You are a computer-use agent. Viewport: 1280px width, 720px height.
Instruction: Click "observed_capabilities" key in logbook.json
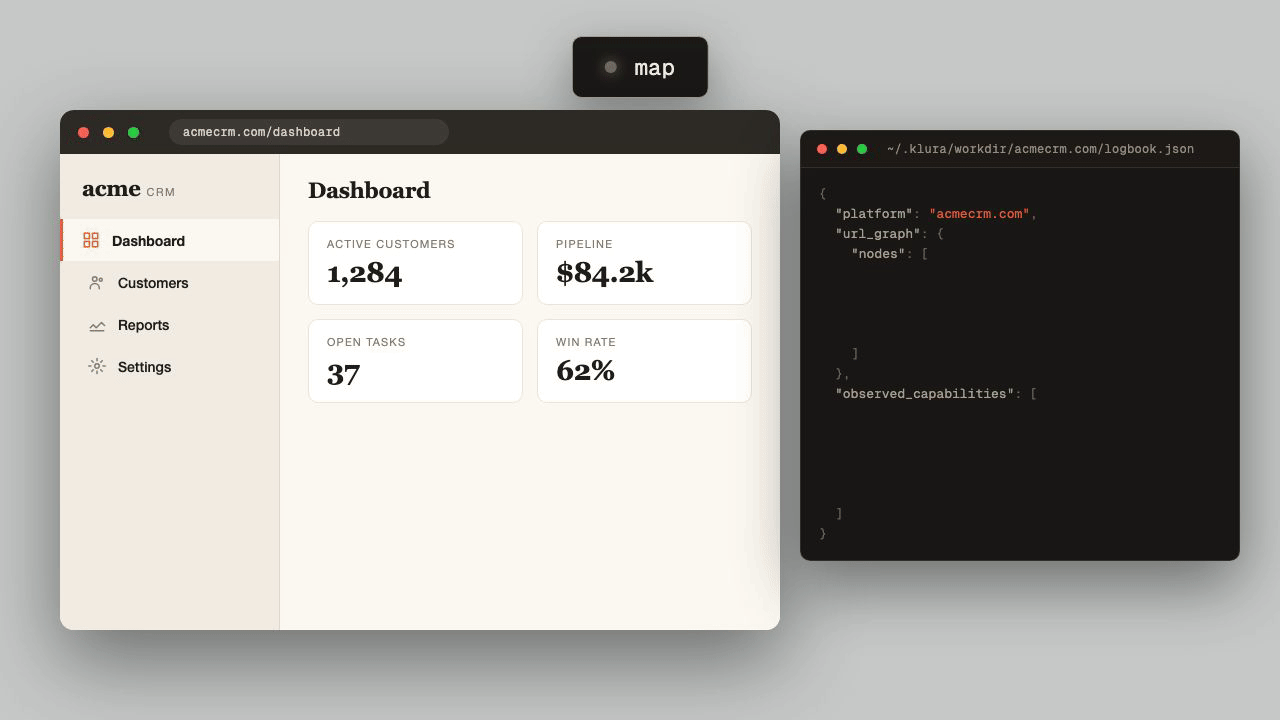(925, 393)
